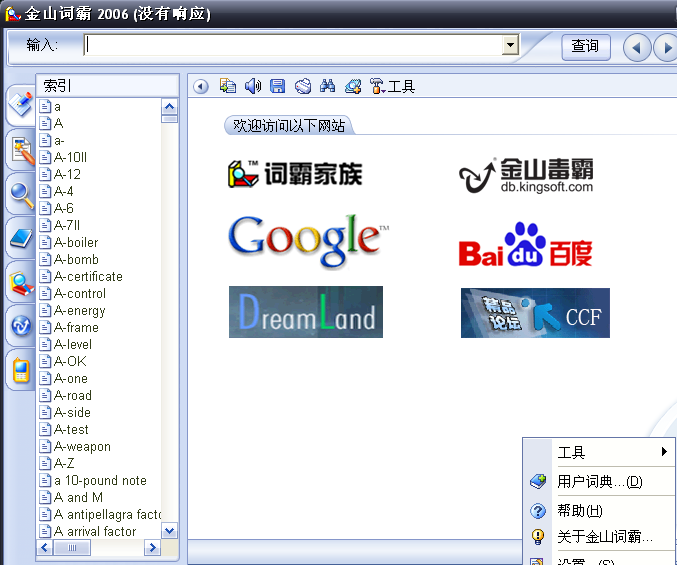Click the 查询 search button
The width and height of the screenshot is (677, 565).
coord(585,46)
